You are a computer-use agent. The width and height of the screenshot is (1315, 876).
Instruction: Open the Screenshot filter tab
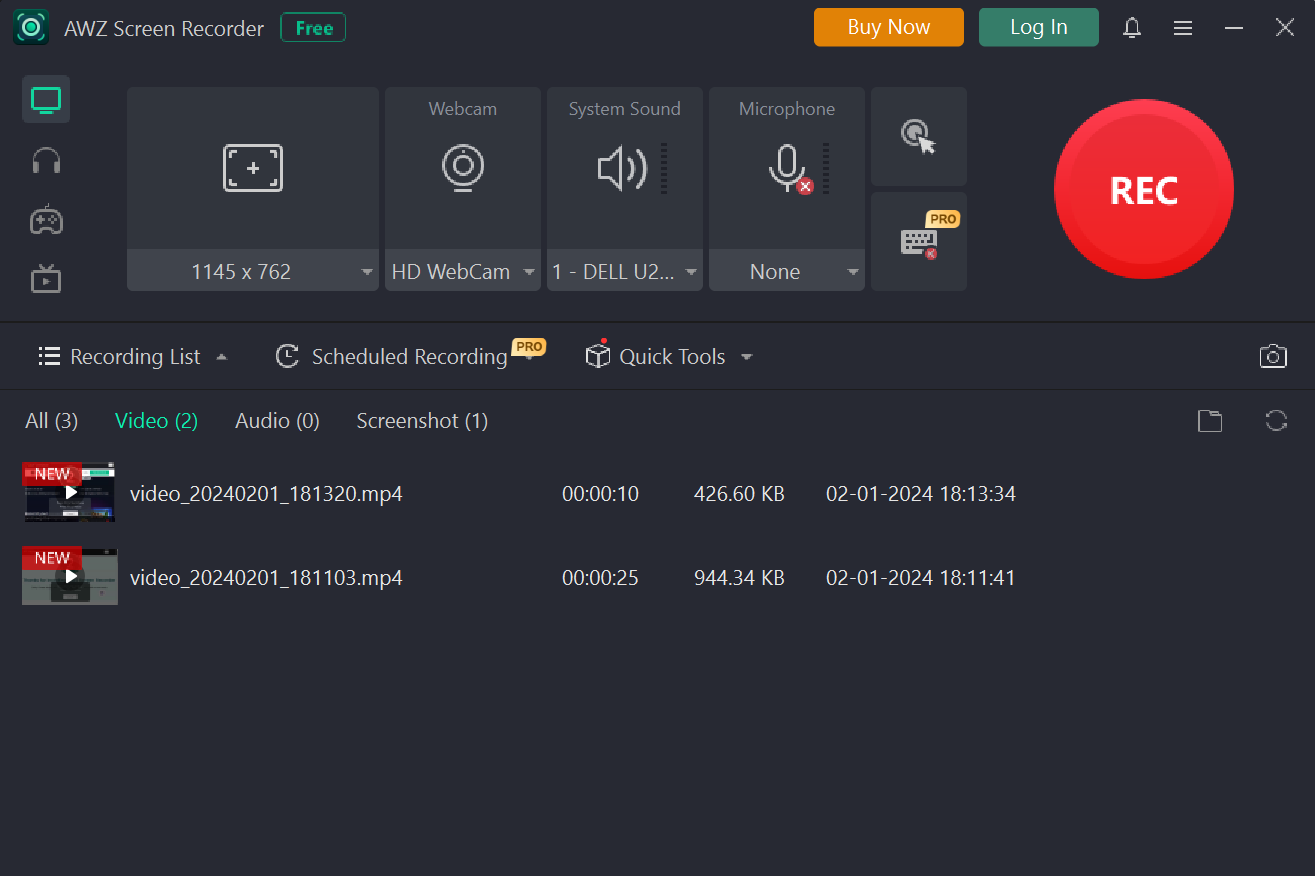[x=421, y=420]
